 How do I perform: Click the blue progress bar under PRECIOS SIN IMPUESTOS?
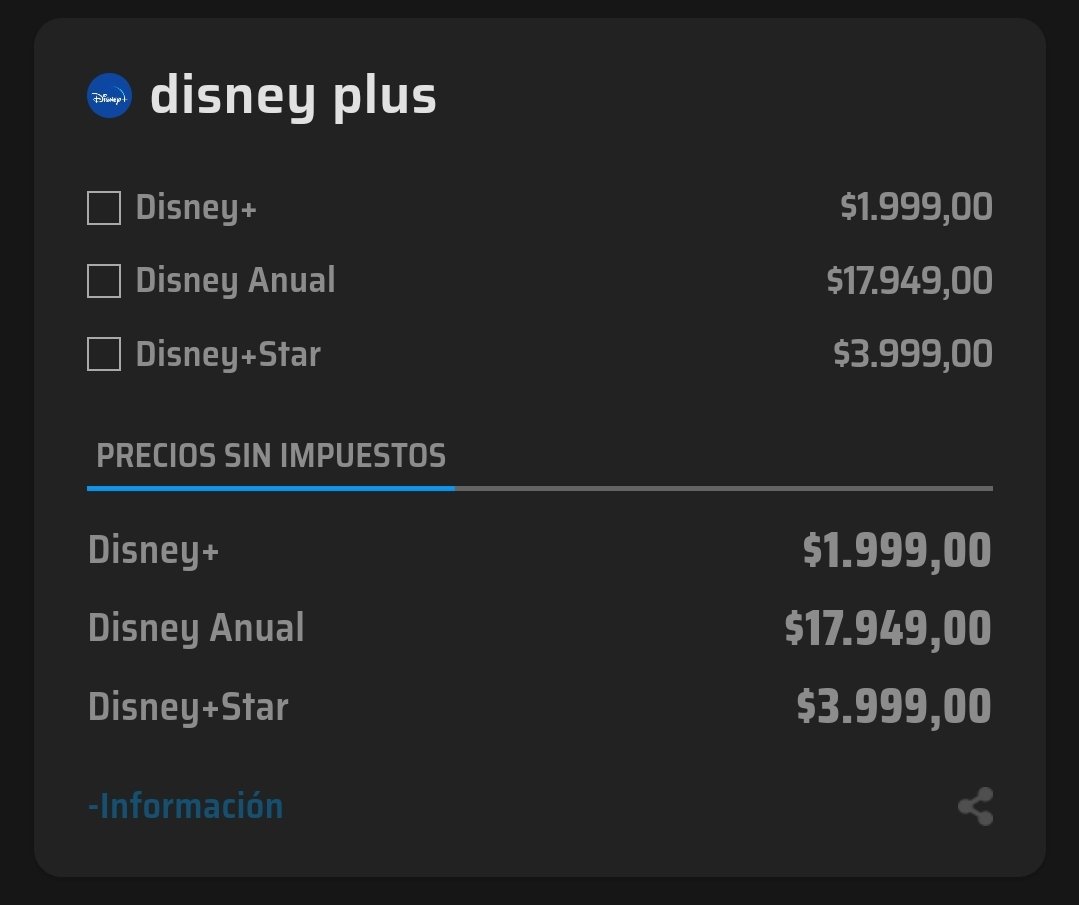[270, 487]
